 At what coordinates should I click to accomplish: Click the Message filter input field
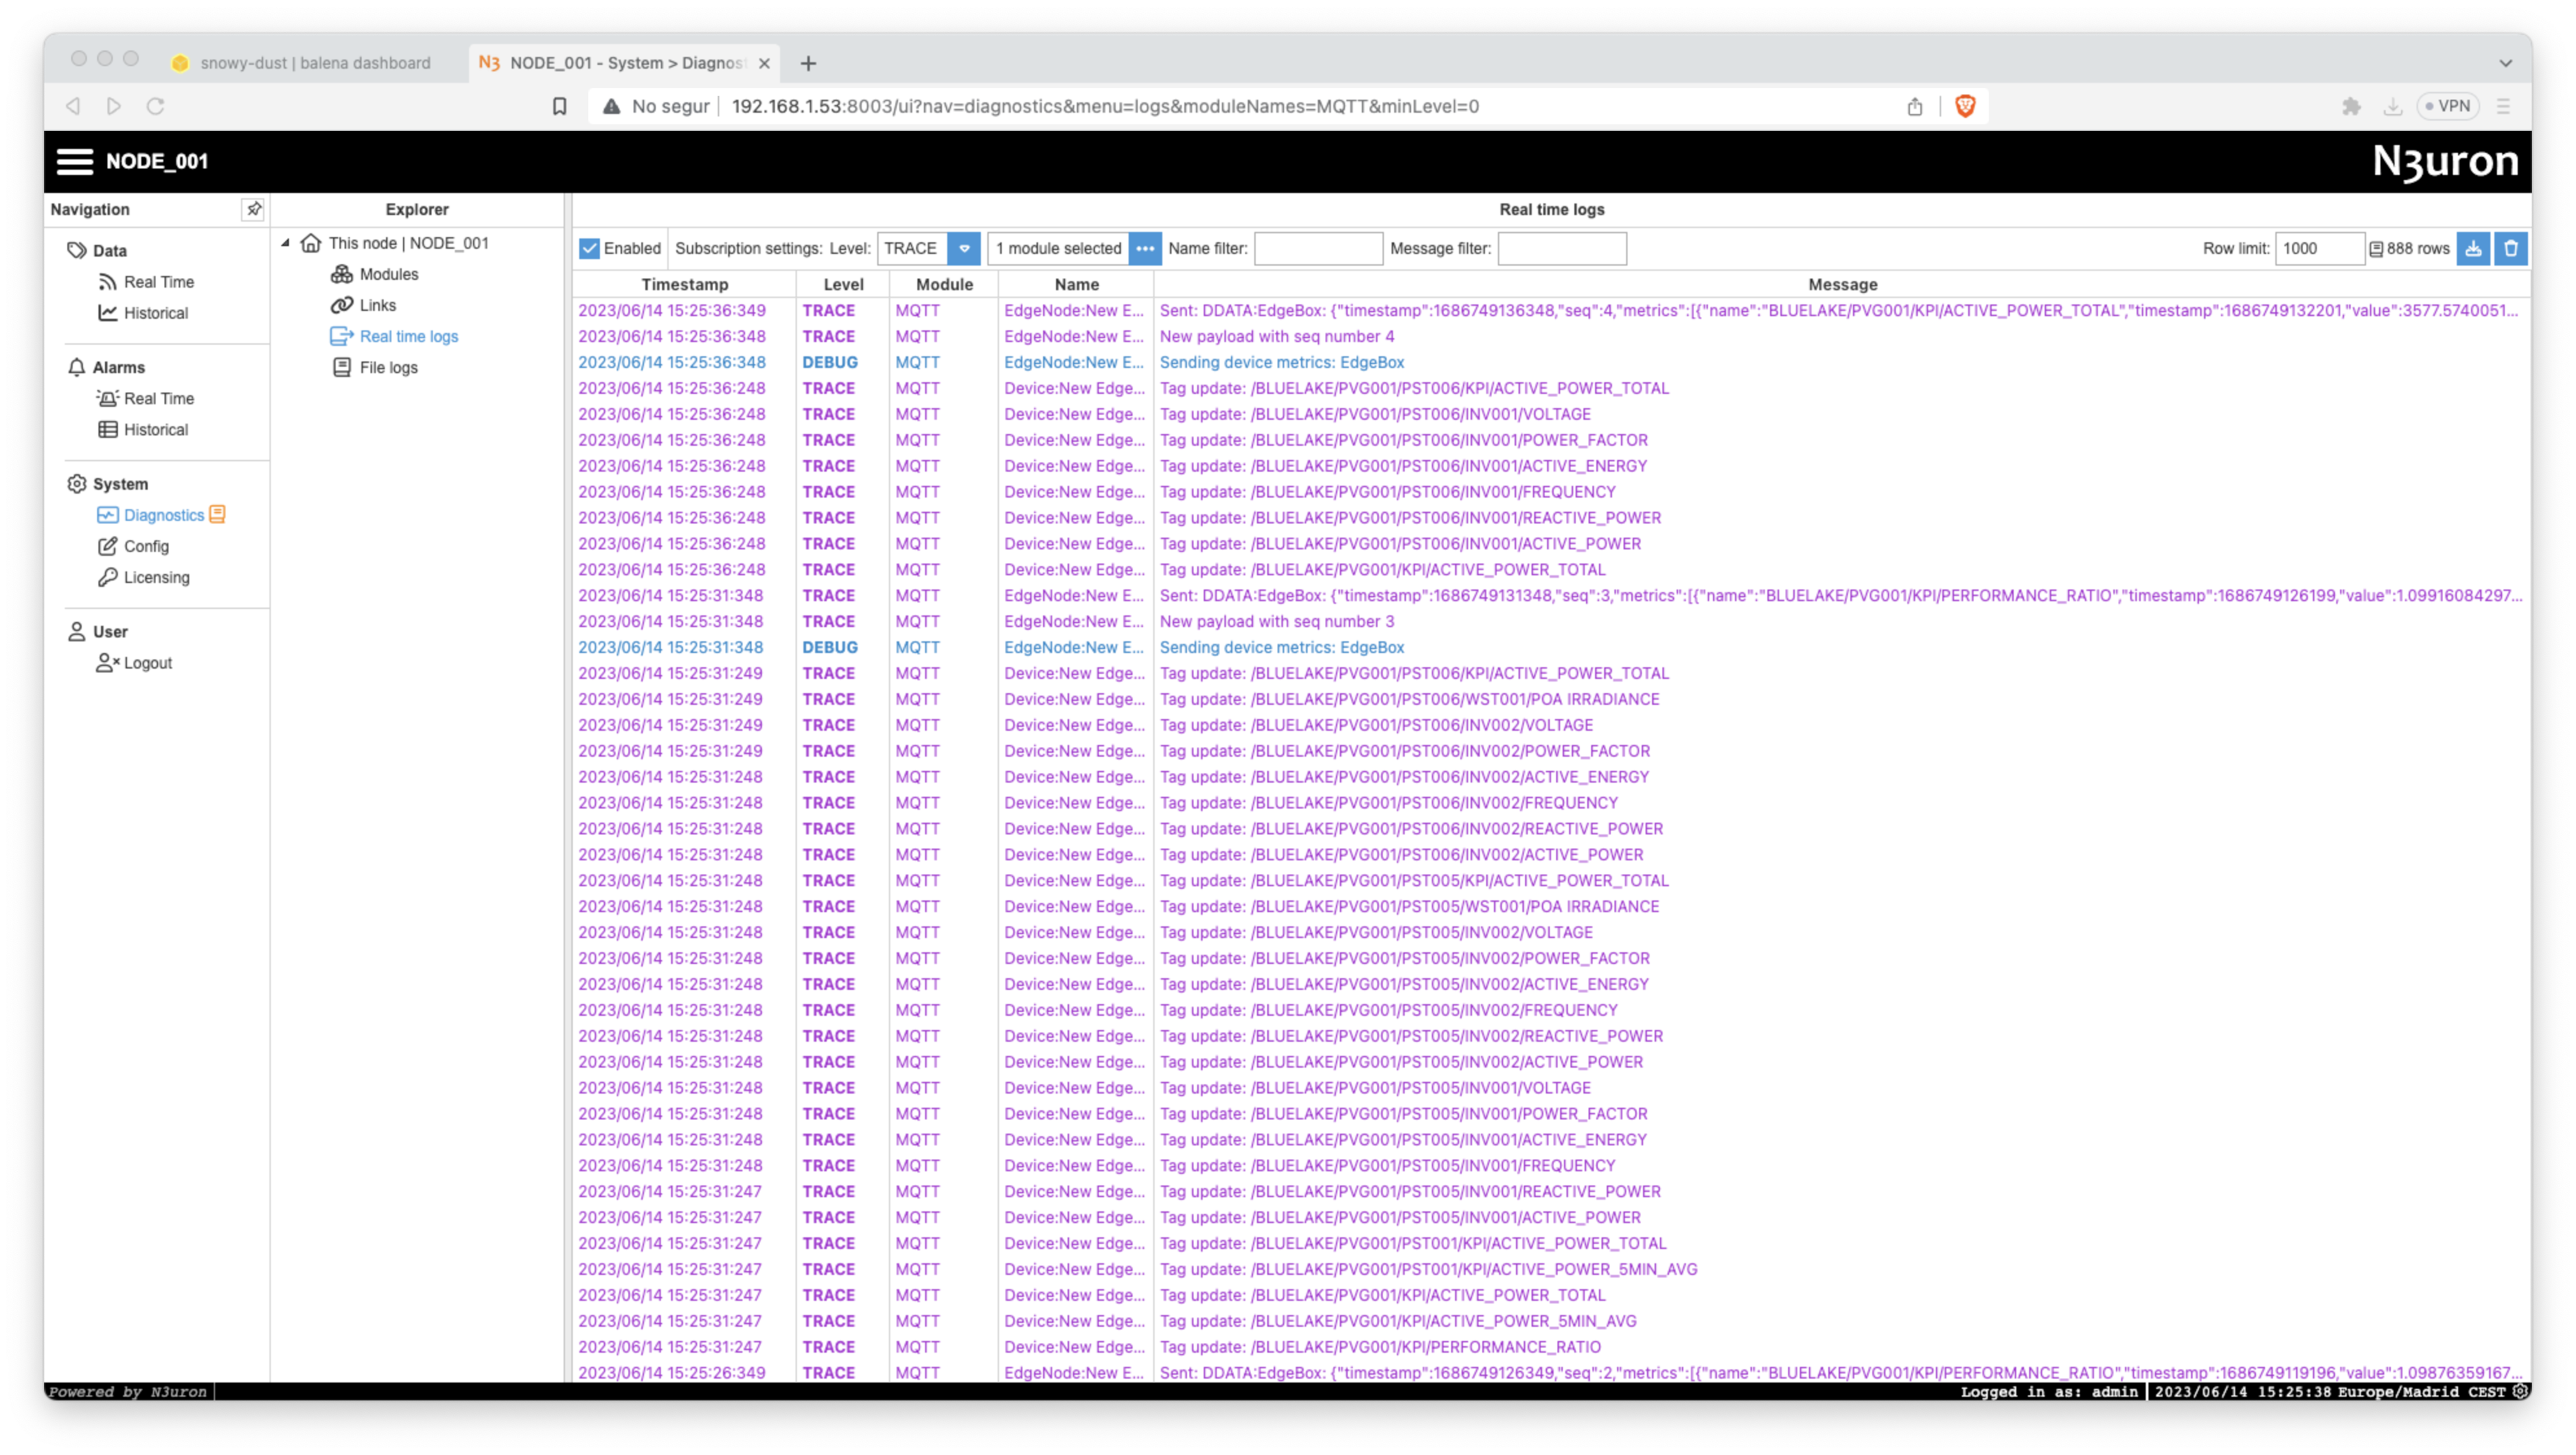[x=1562, y=249]
